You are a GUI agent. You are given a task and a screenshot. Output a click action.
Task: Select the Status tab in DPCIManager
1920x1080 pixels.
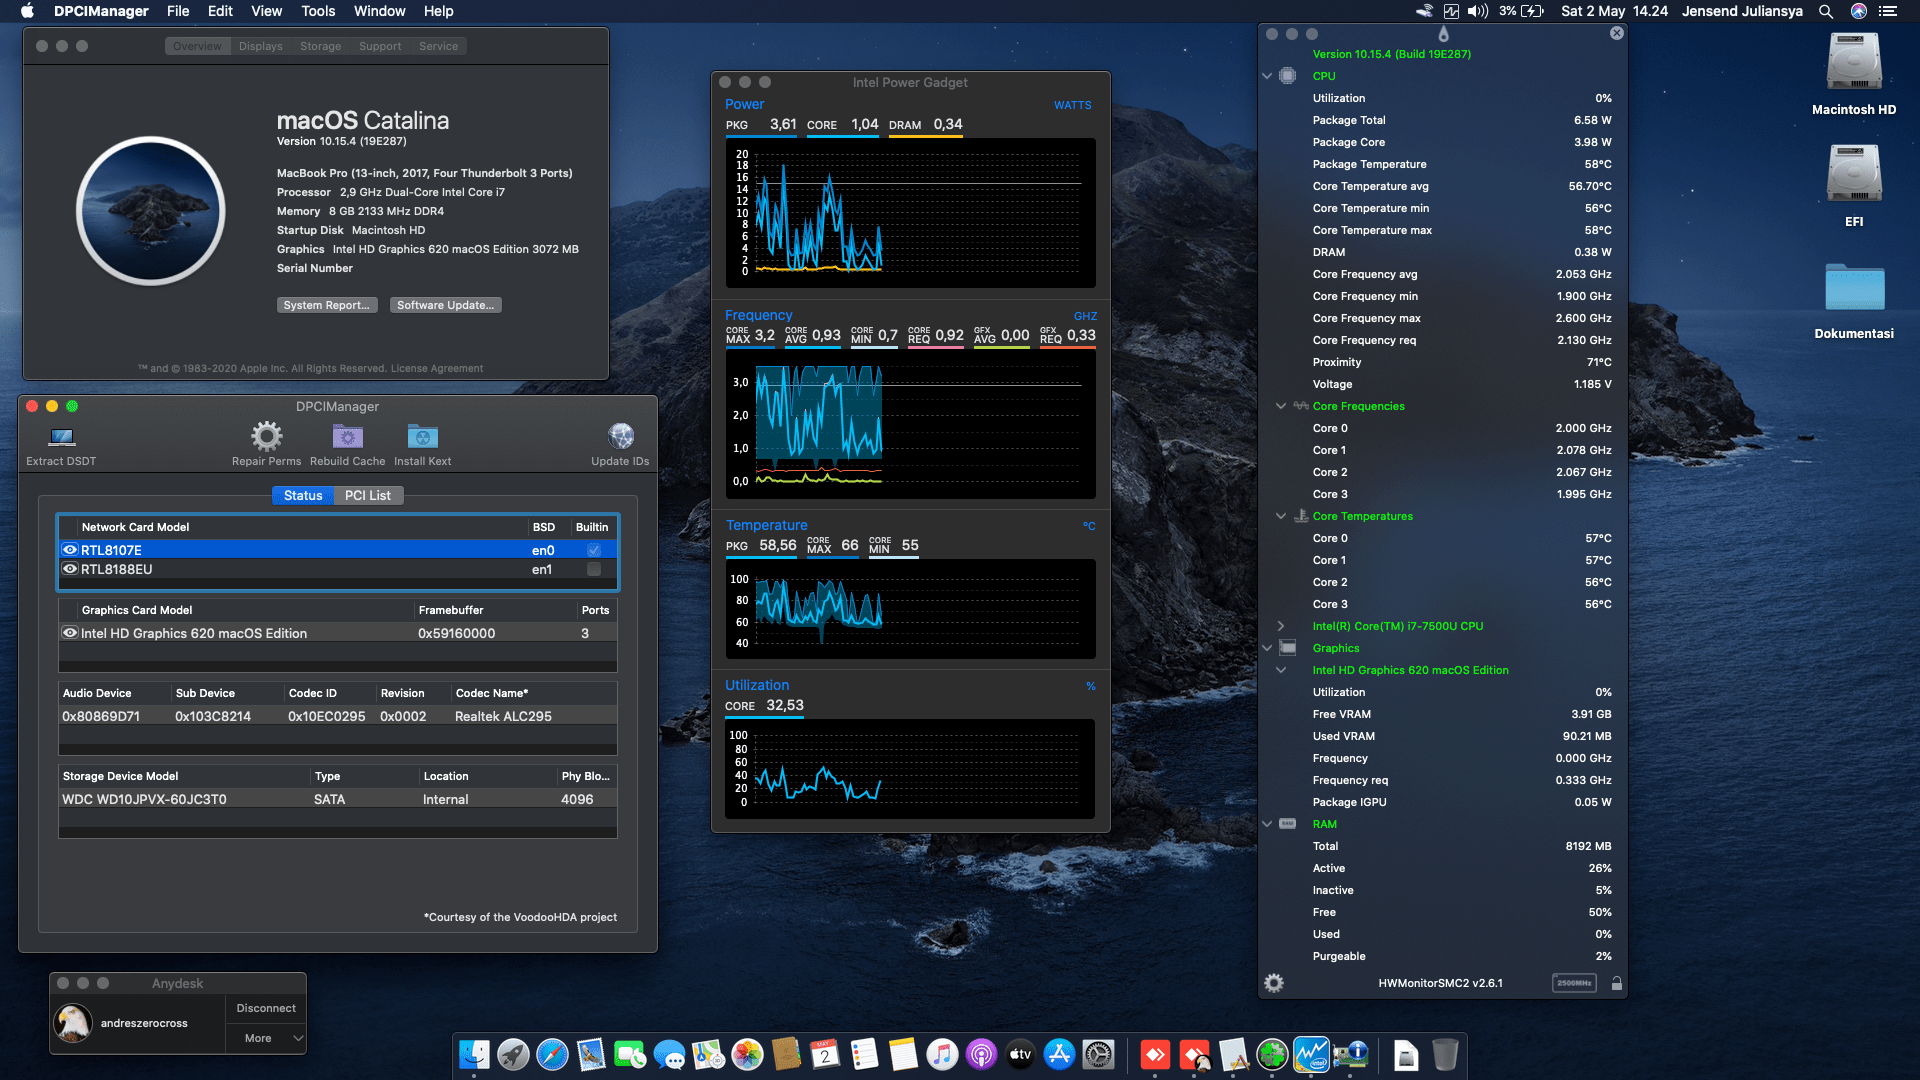point(303,495)
